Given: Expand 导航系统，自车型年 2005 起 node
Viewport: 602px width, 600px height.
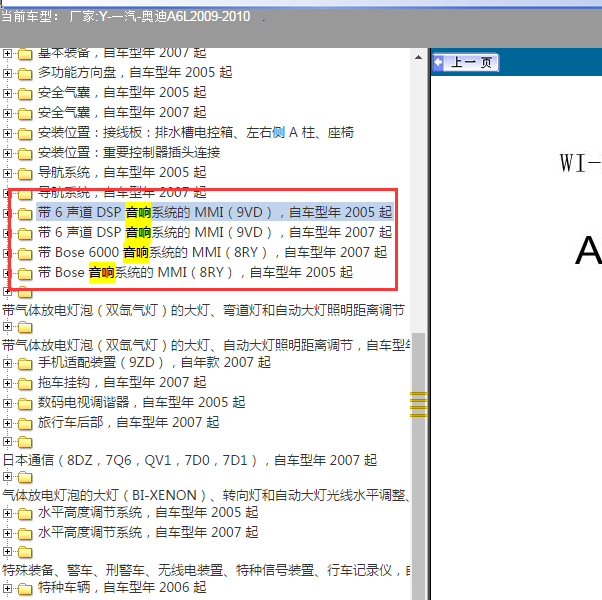Looking at the screenshot, I should pos(7,173).
